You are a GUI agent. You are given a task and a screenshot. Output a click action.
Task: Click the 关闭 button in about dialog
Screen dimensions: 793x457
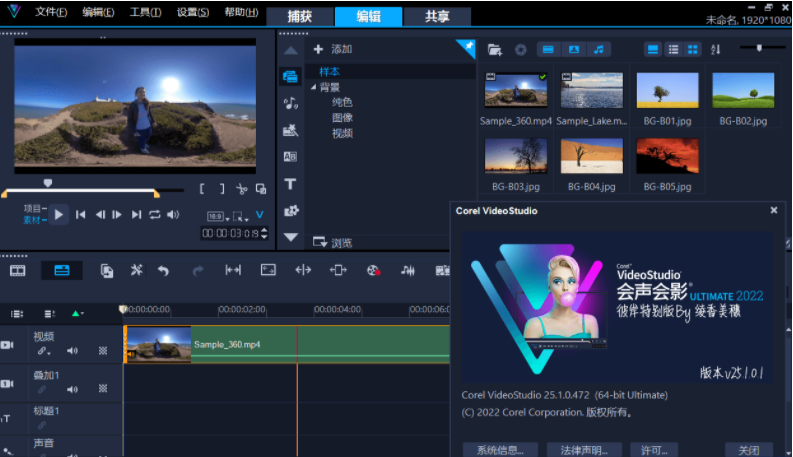click(748, 450)
